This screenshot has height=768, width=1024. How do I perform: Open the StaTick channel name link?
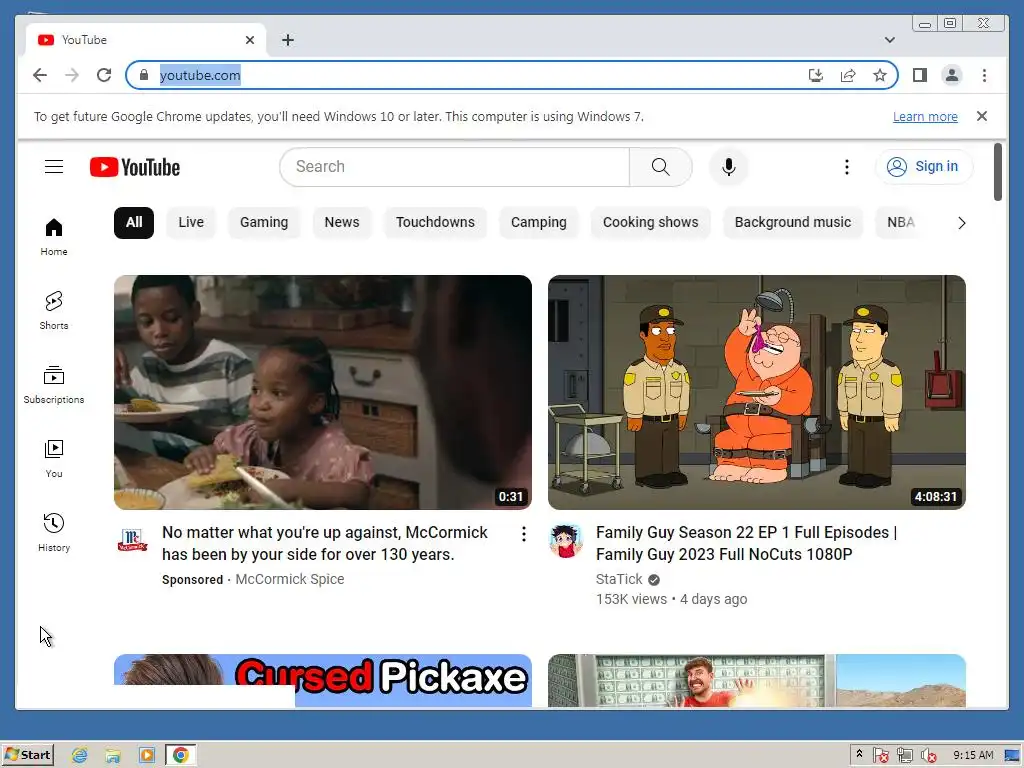coord(618,579)
